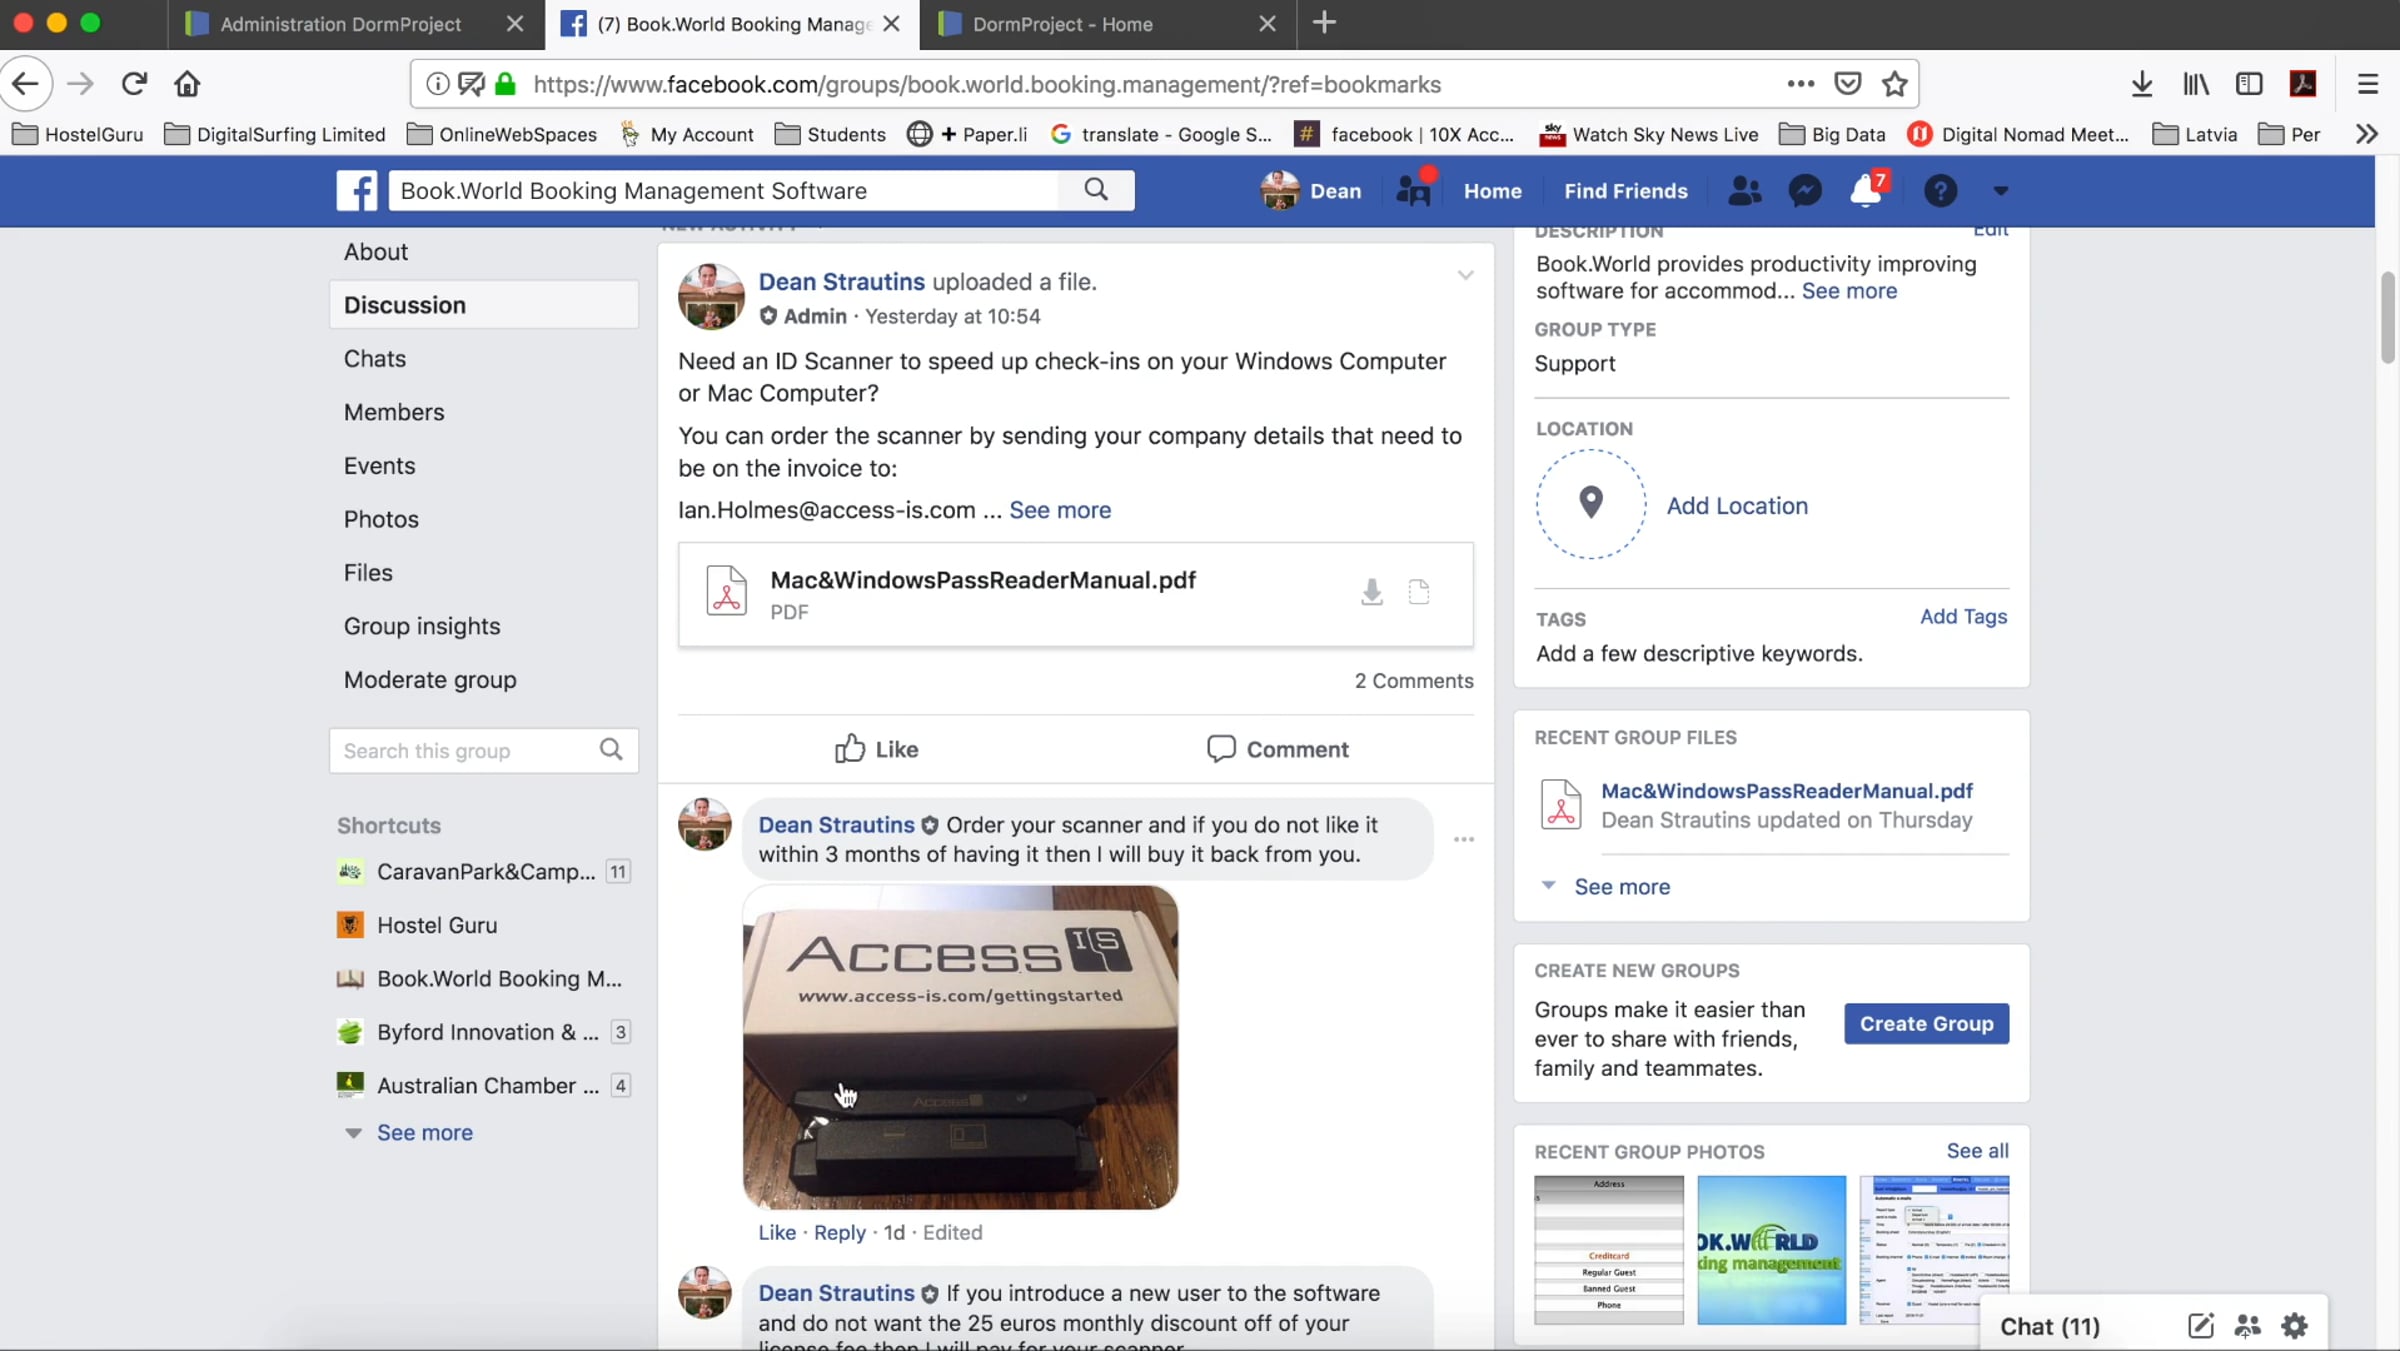The image size is (2400, 1351).
Task: Open the Firefox Downloads icon
Action: click(2142, 84)
